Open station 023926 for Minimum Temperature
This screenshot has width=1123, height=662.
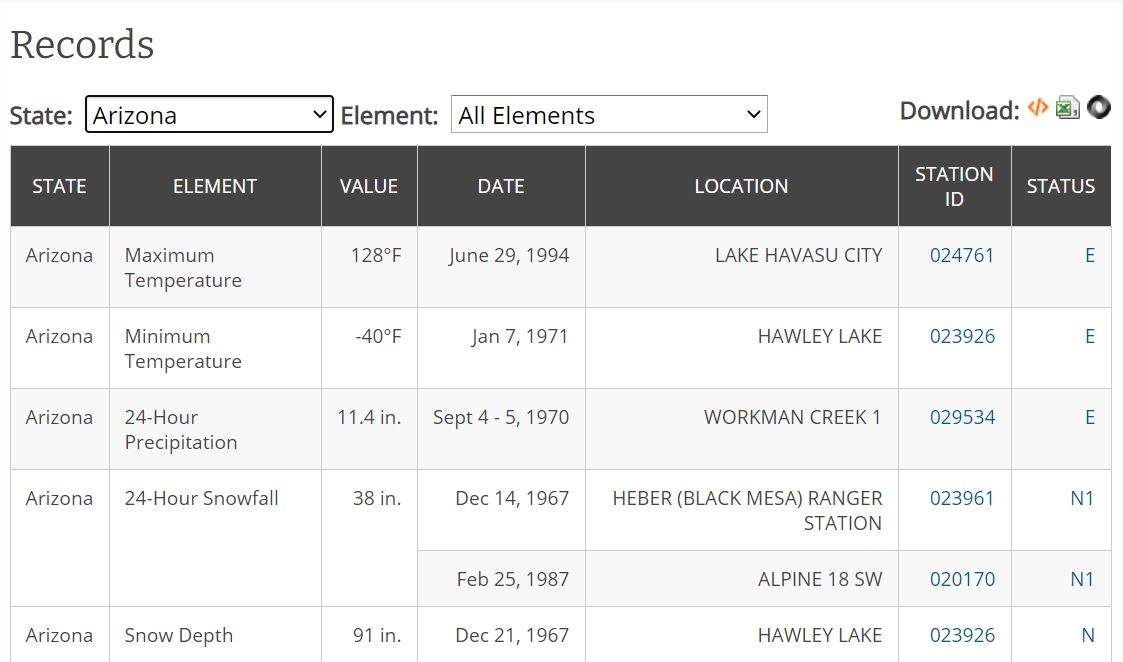point(962,336)
